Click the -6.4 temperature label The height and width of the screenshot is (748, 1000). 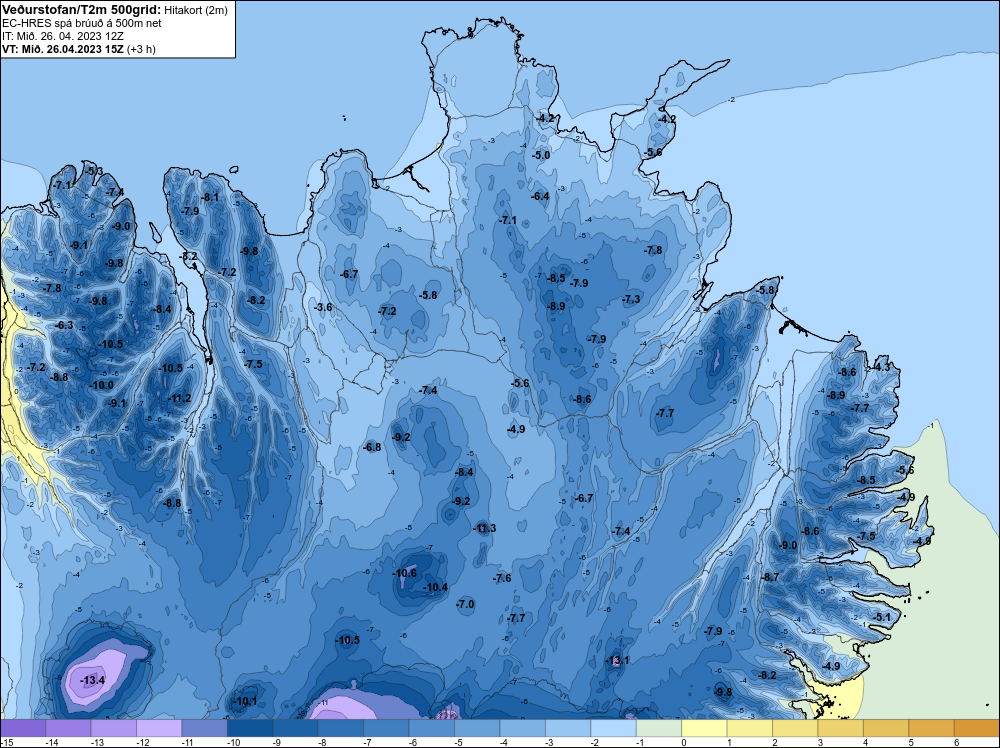tap(540, 196)
